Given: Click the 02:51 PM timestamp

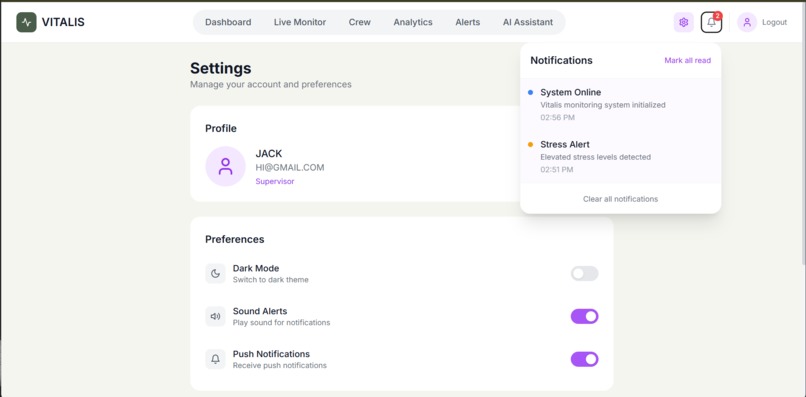Looking at the screenshot, I should [557, 170].
